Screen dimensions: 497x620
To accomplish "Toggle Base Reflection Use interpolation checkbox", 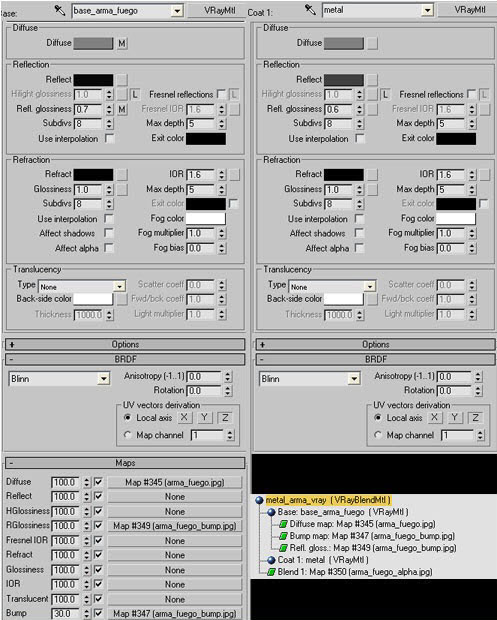I will point(110,139).
